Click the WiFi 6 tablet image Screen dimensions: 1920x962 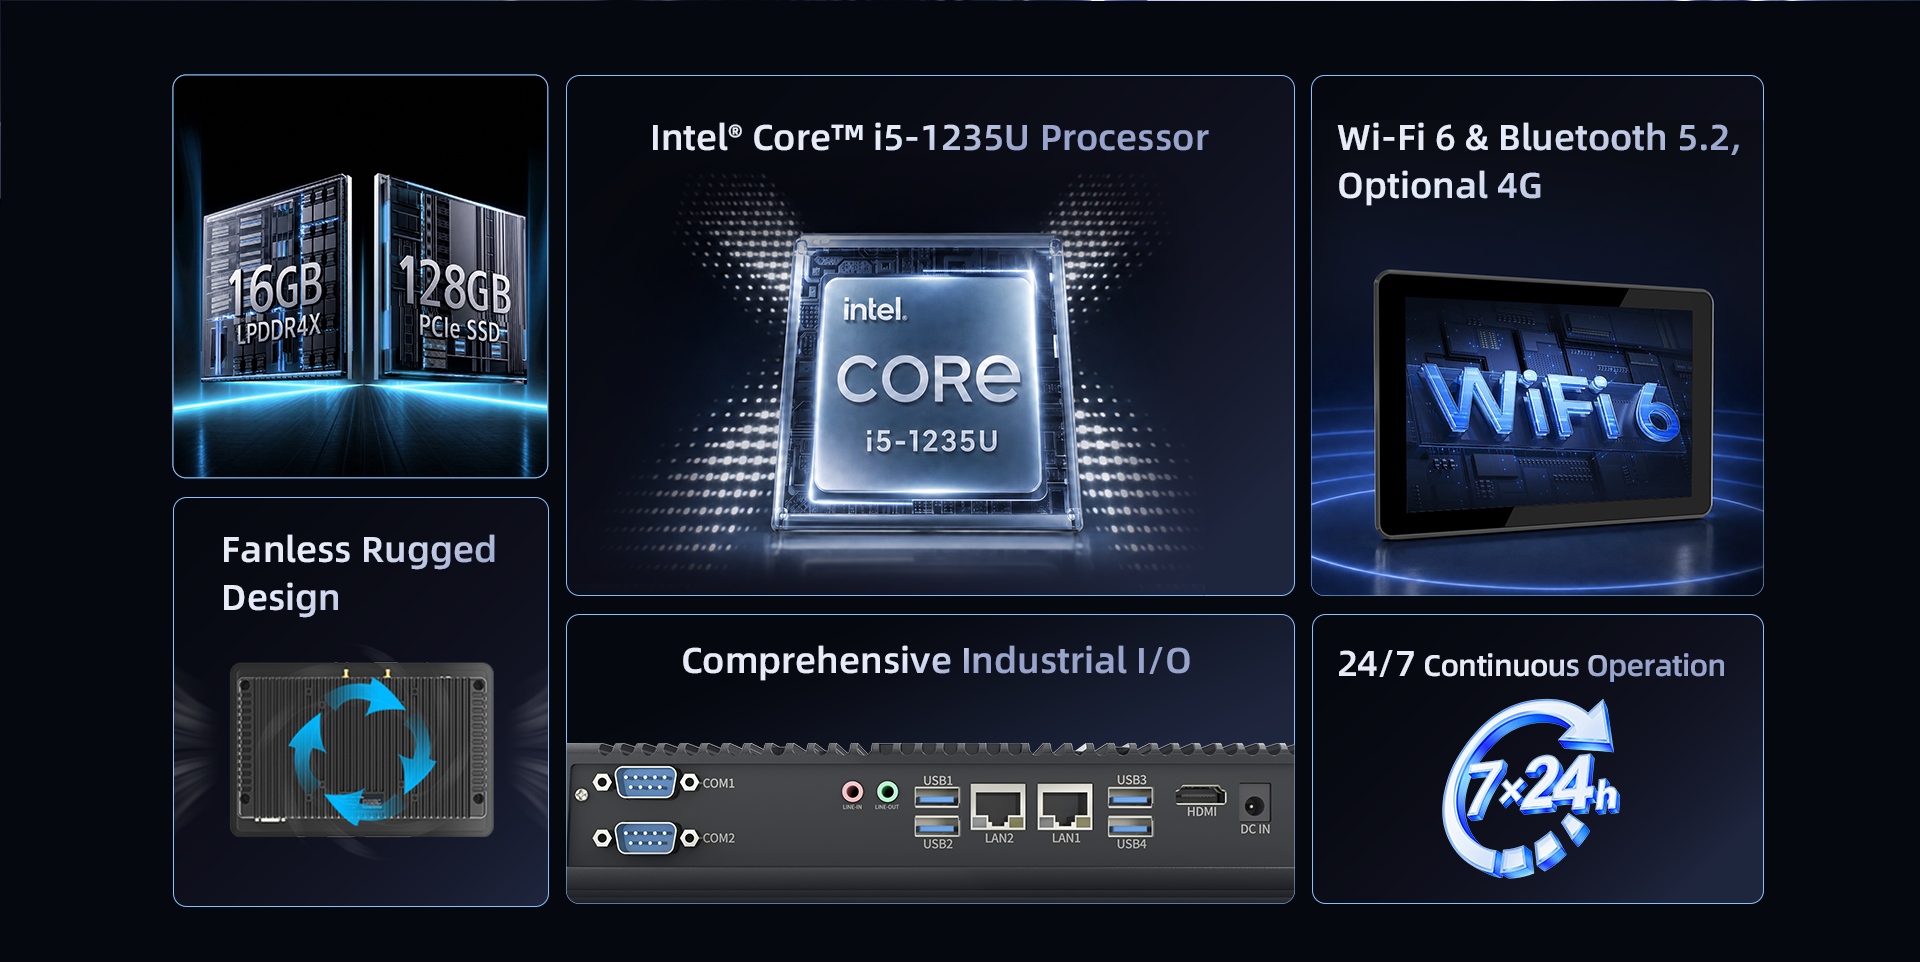(x=1543, y=404)
